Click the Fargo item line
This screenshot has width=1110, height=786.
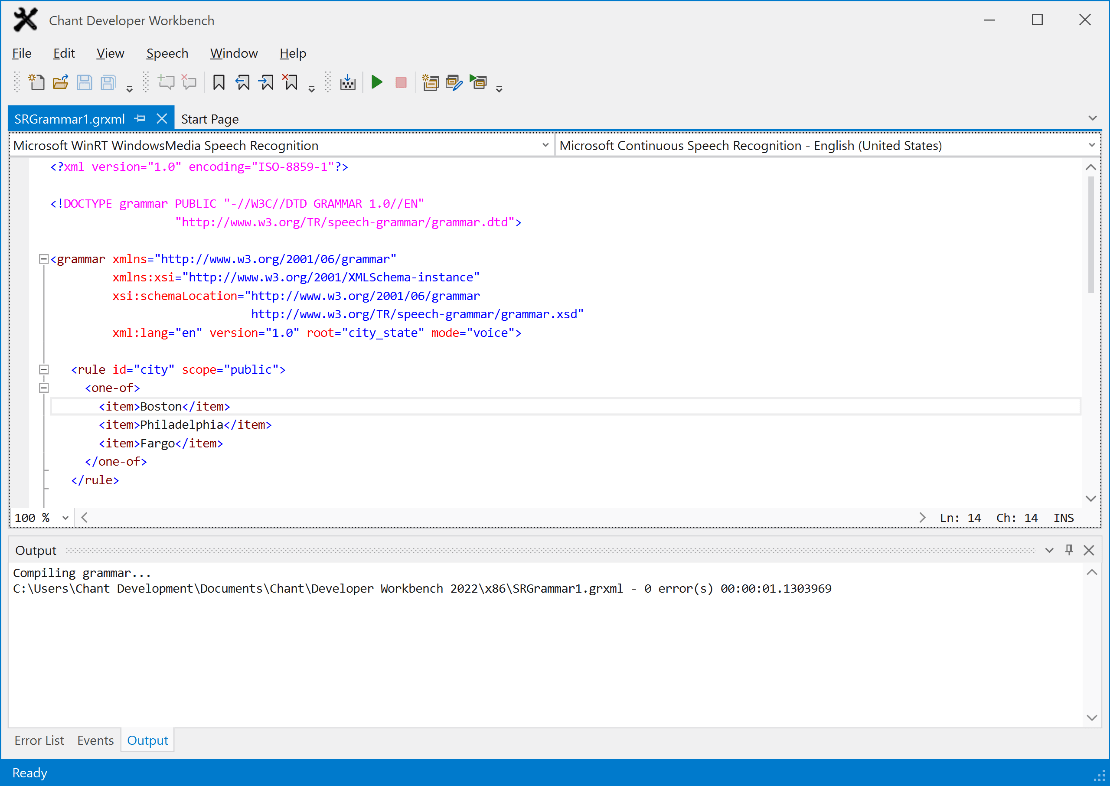click(161, 443)
